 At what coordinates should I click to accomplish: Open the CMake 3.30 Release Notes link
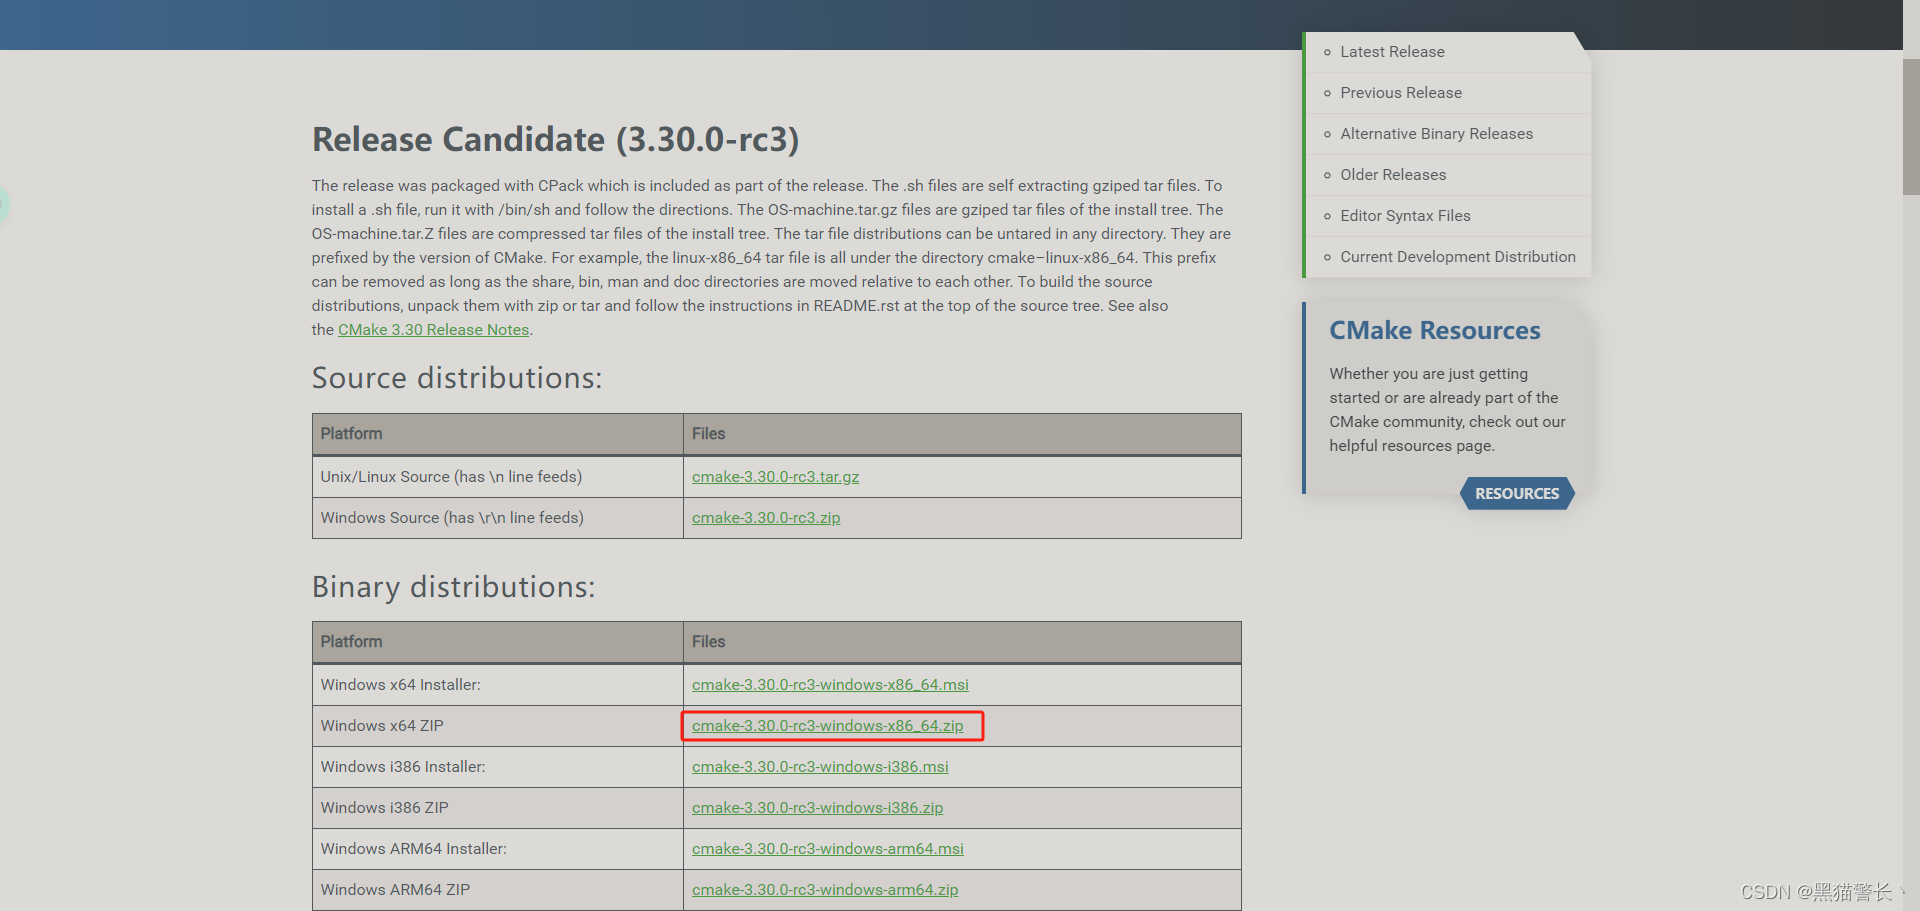433,330
